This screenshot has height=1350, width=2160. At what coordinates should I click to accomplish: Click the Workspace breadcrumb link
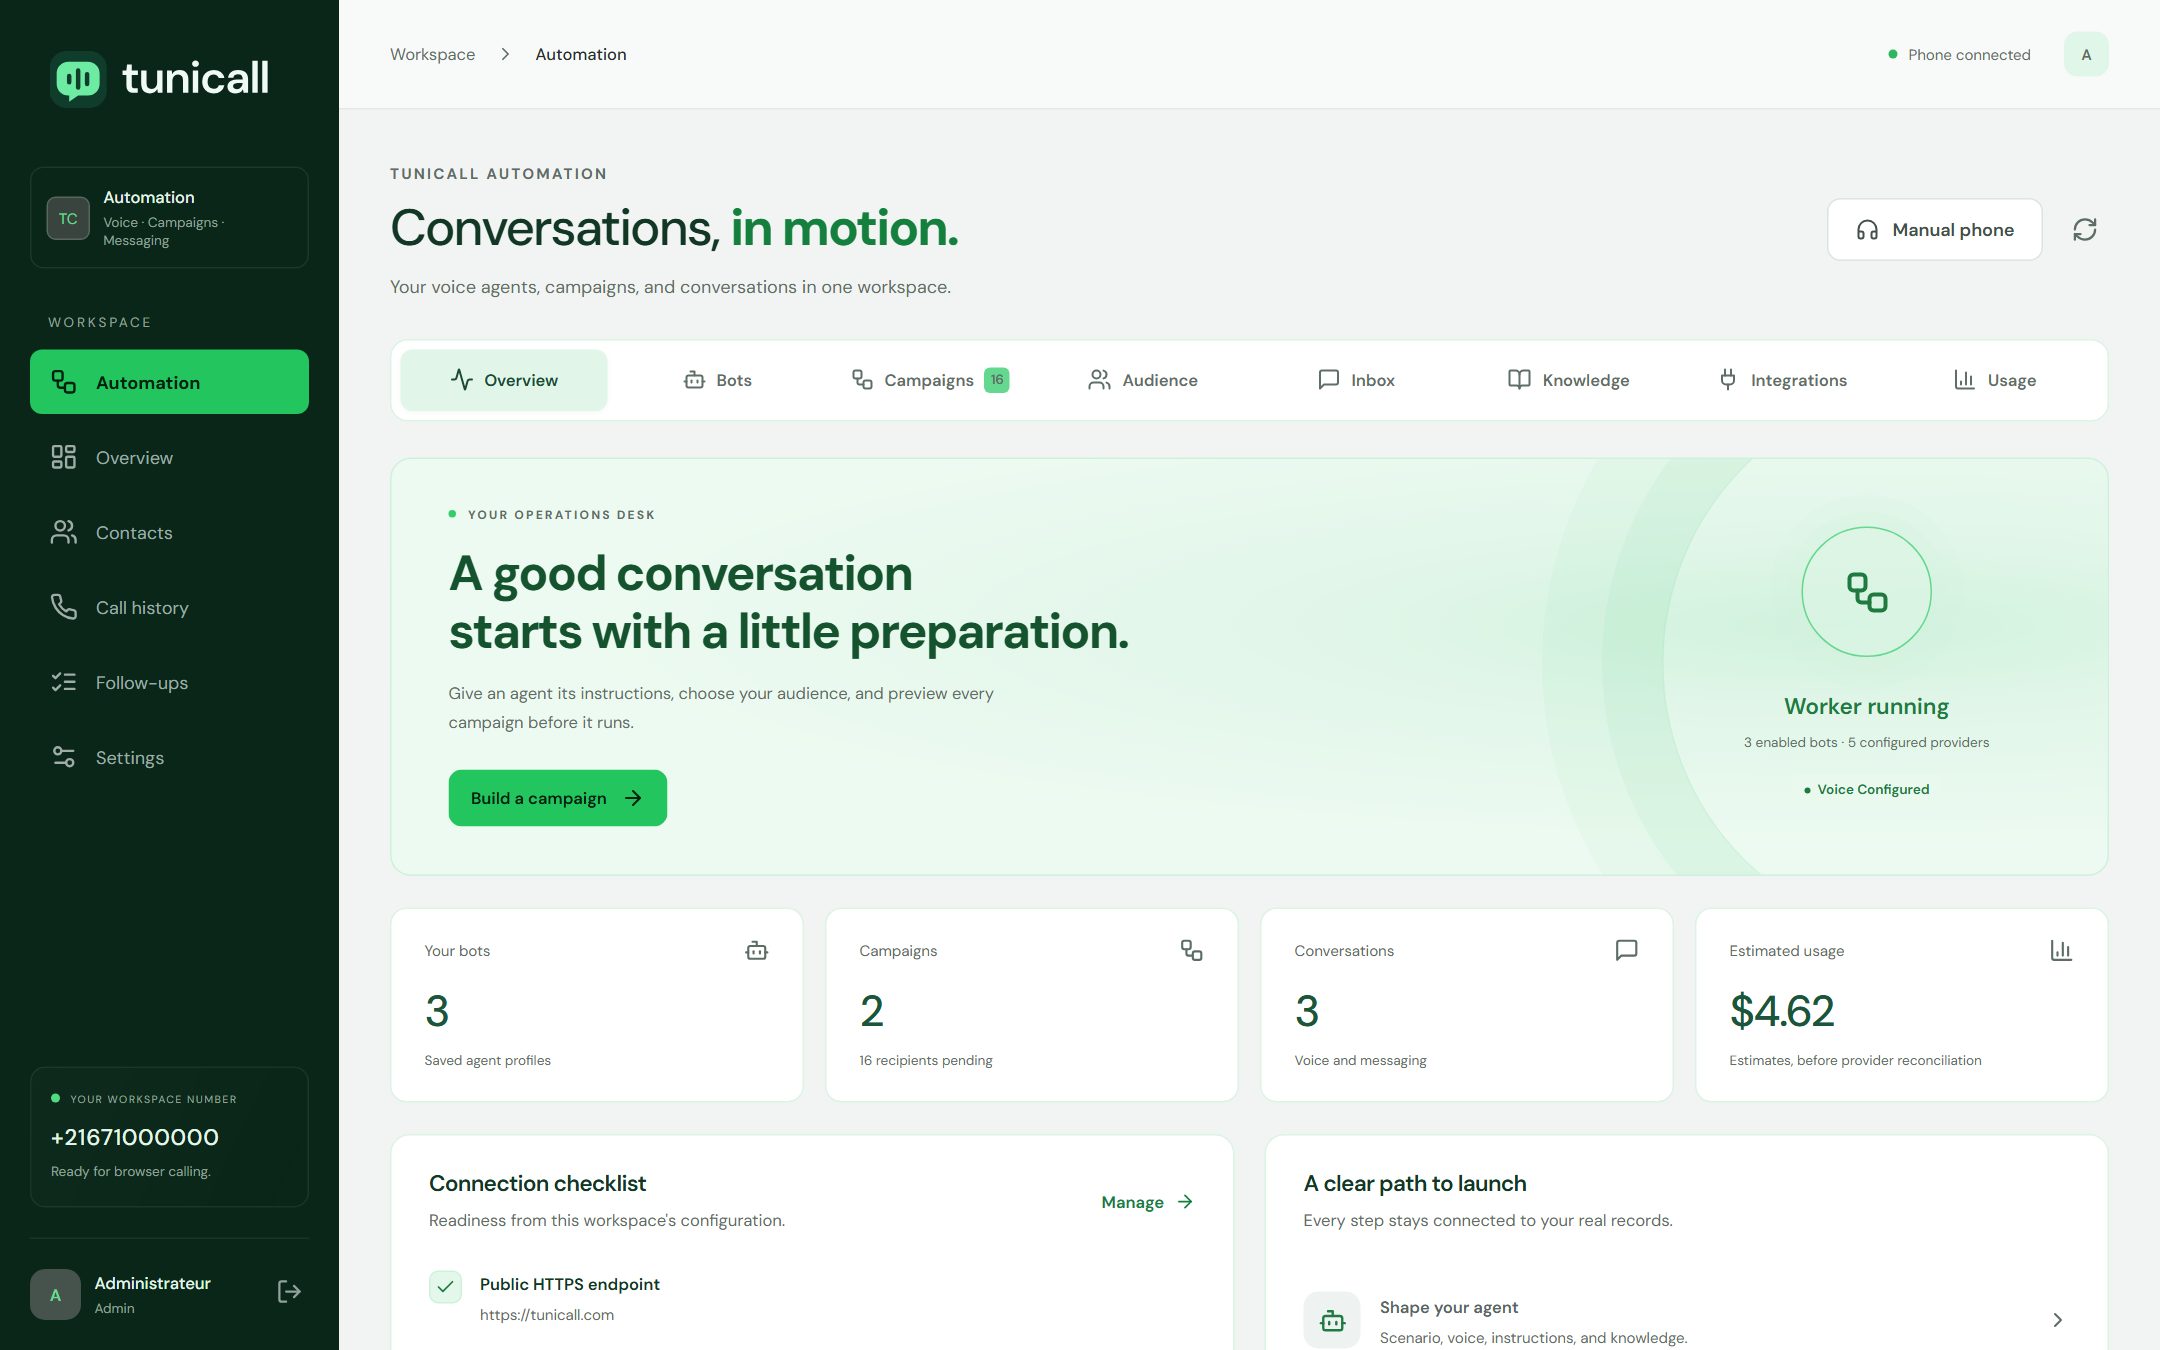[x=432, y=54]
